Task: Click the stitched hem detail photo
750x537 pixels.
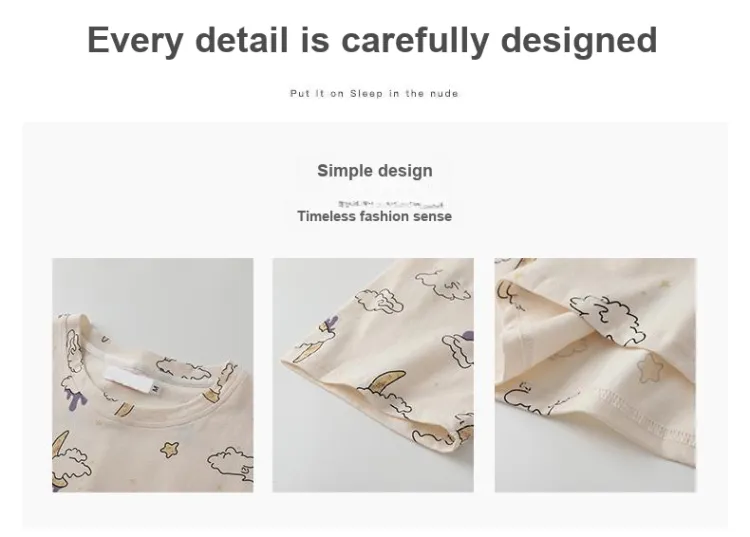Action: 596,375
